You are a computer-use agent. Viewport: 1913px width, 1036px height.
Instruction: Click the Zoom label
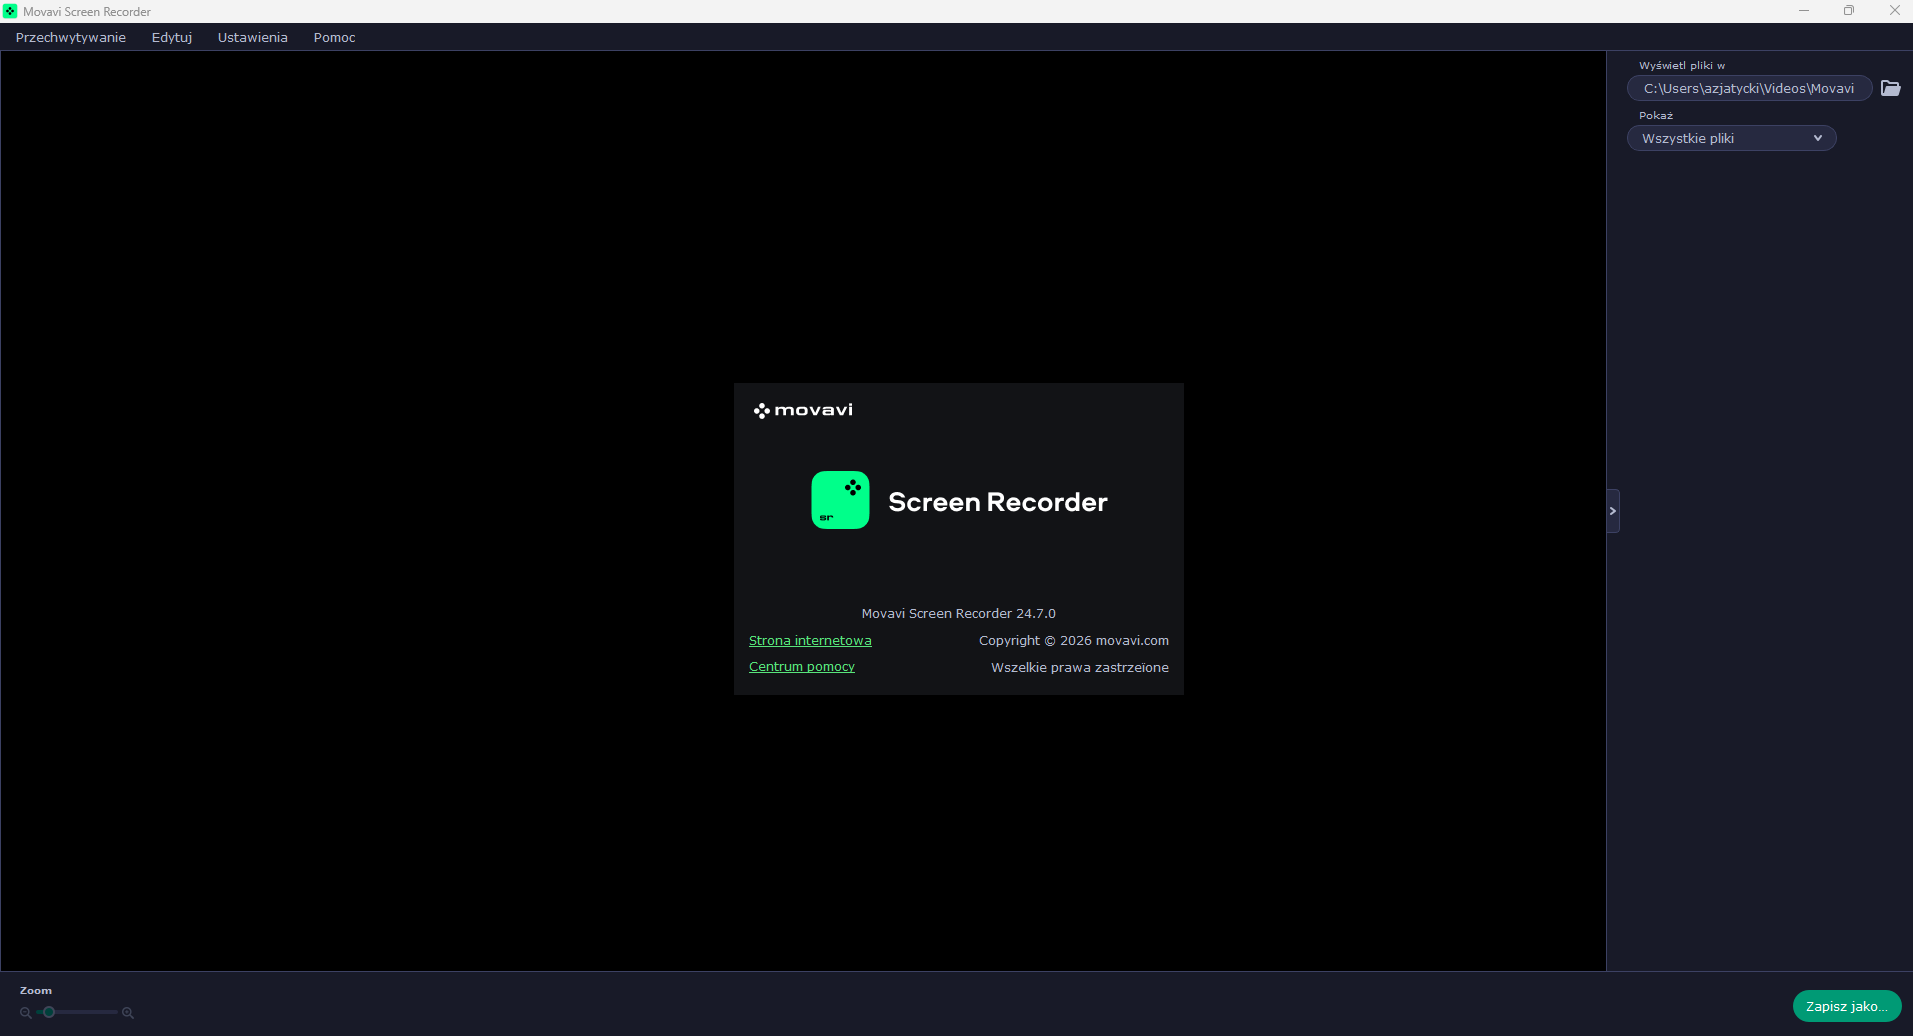(x=36, y=990)
